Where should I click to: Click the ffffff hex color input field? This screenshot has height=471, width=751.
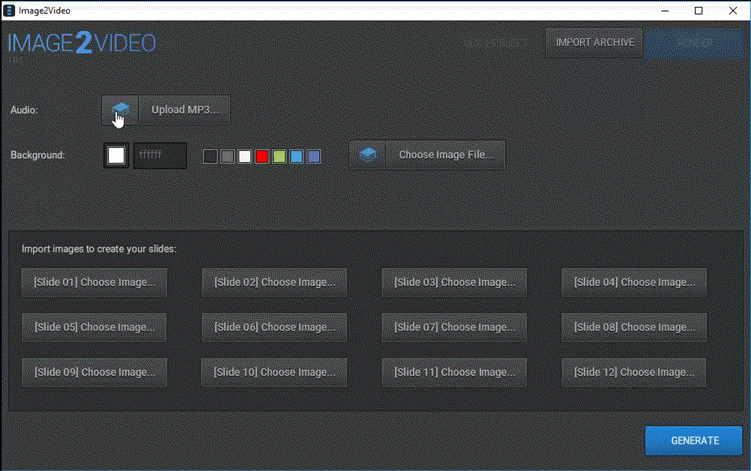click(x=160, y=155)
